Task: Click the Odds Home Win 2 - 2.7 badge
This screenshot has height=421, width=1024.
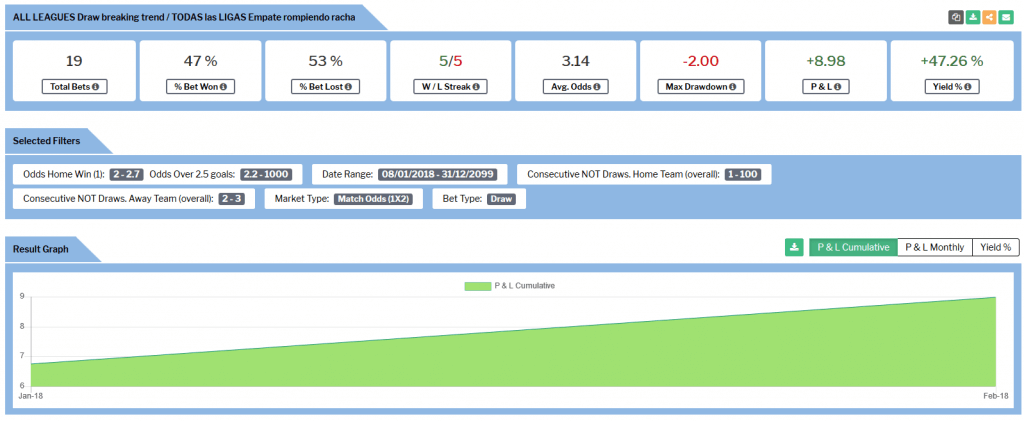Action: coord(125,174)
